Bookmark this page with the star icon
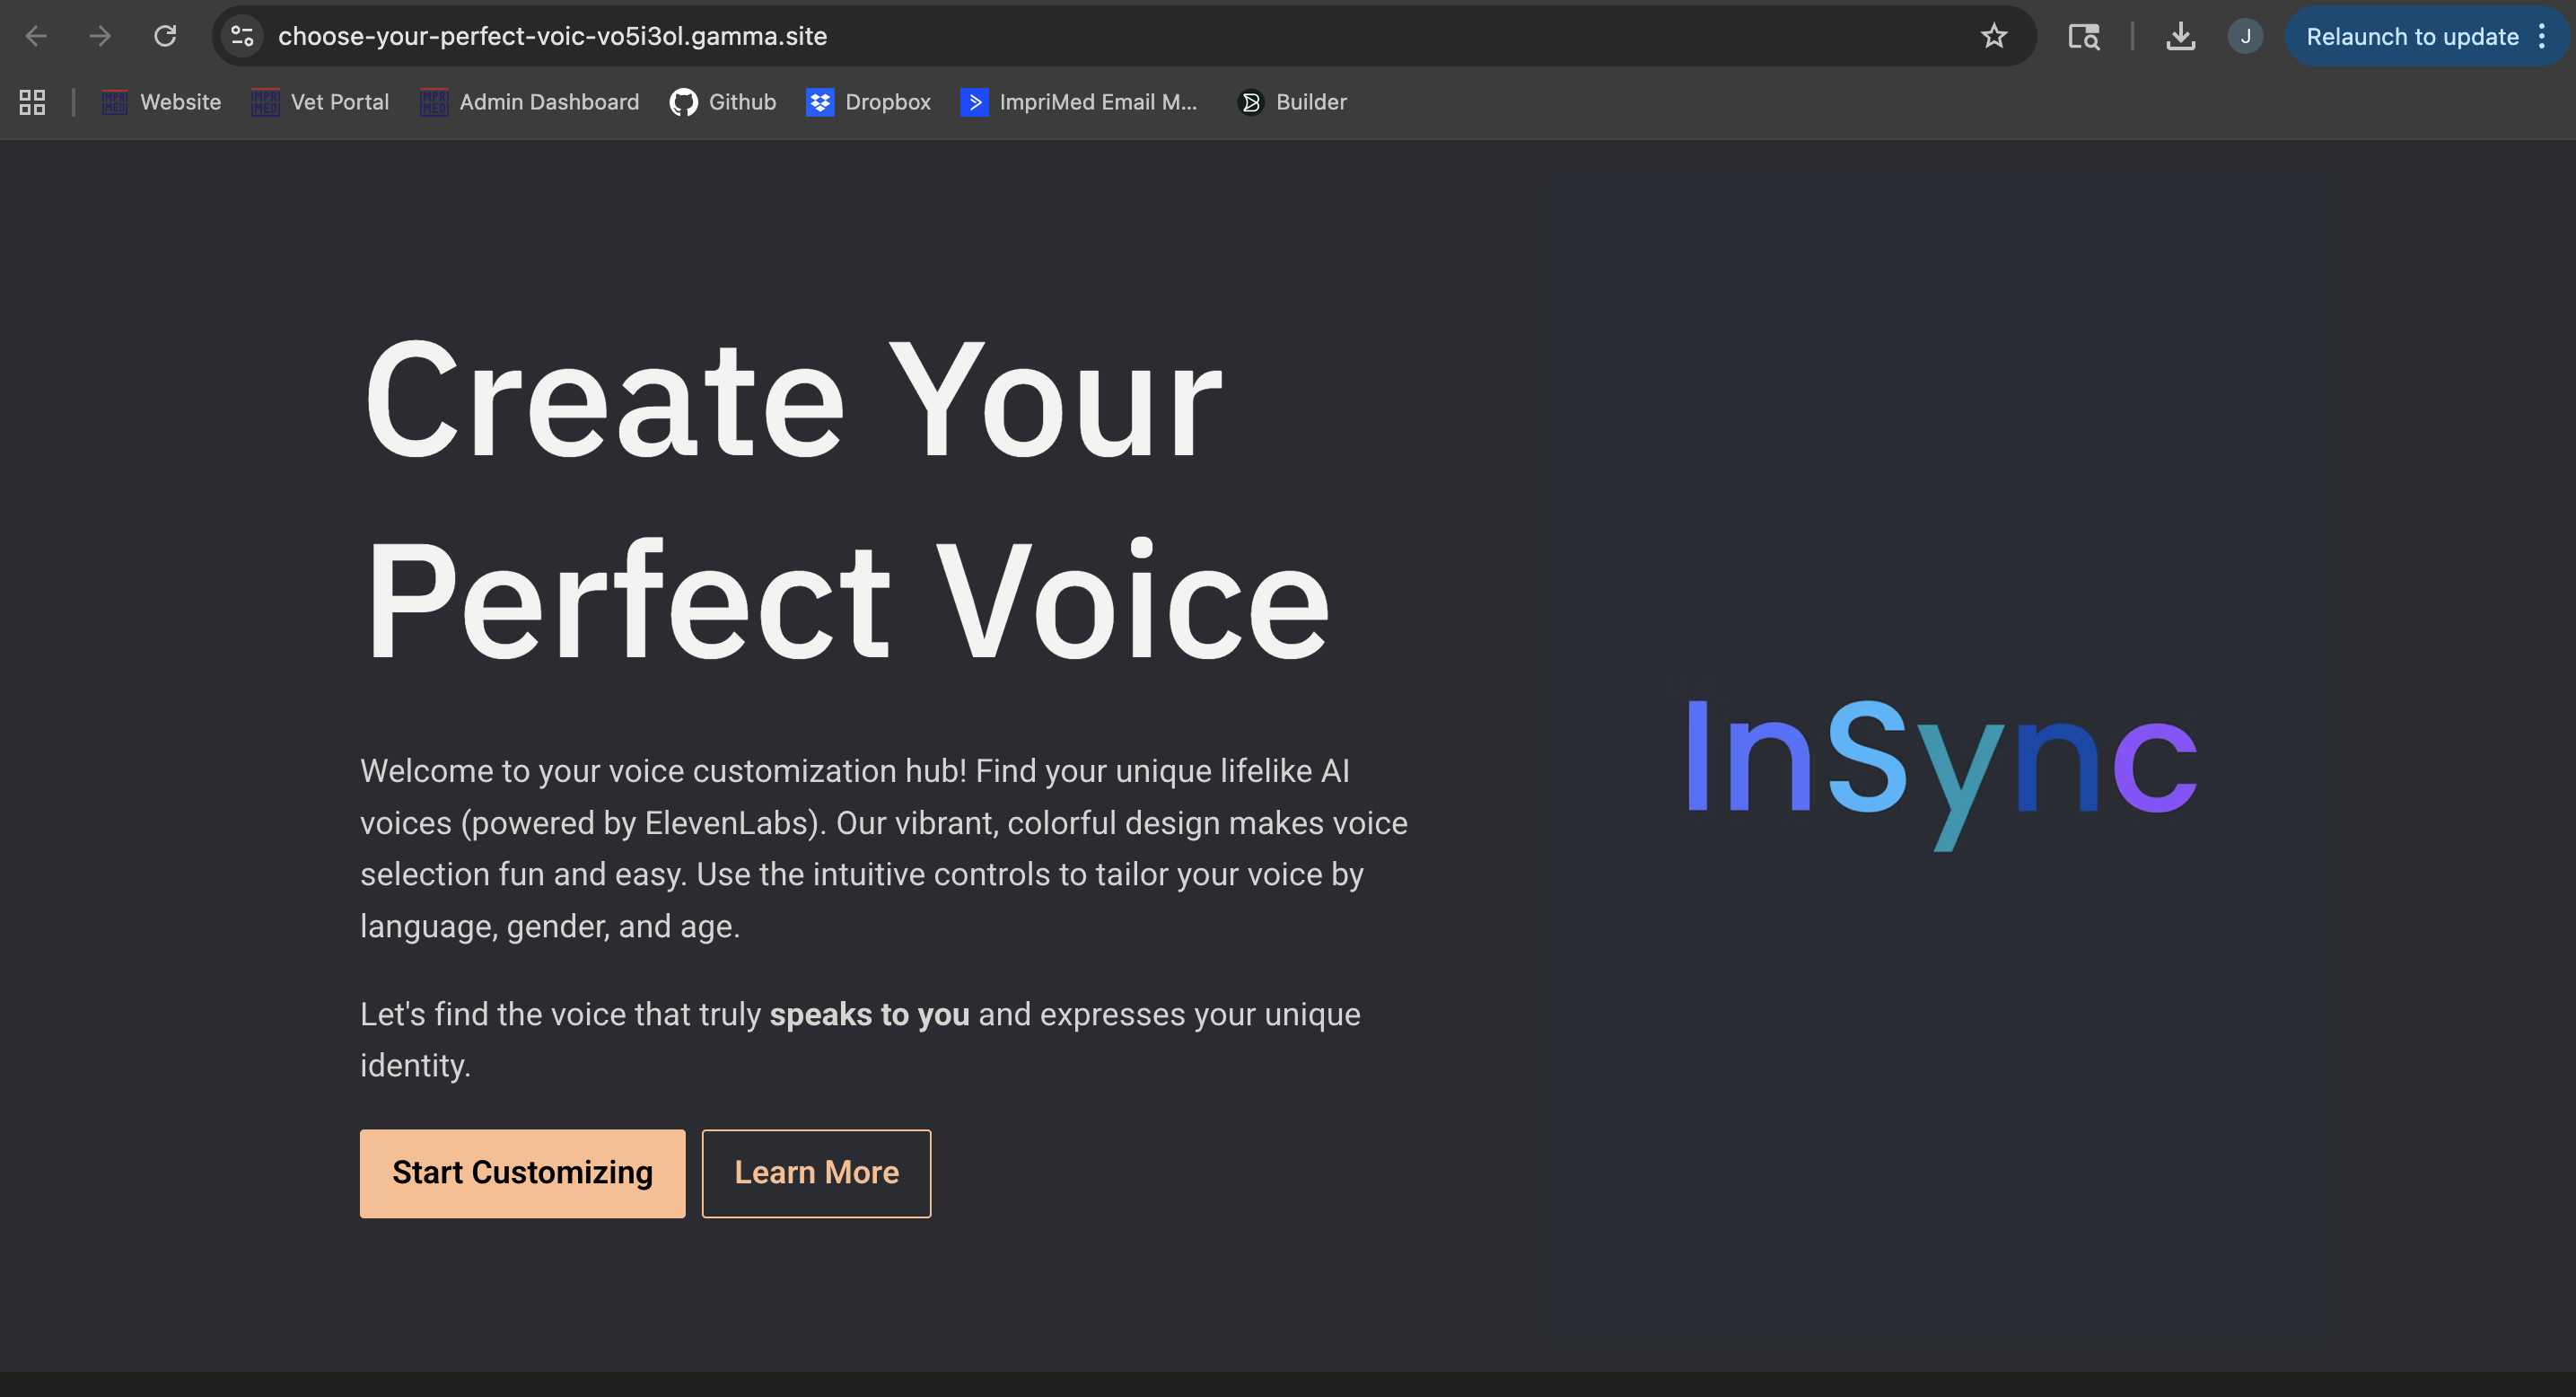 pos(1993,37)
